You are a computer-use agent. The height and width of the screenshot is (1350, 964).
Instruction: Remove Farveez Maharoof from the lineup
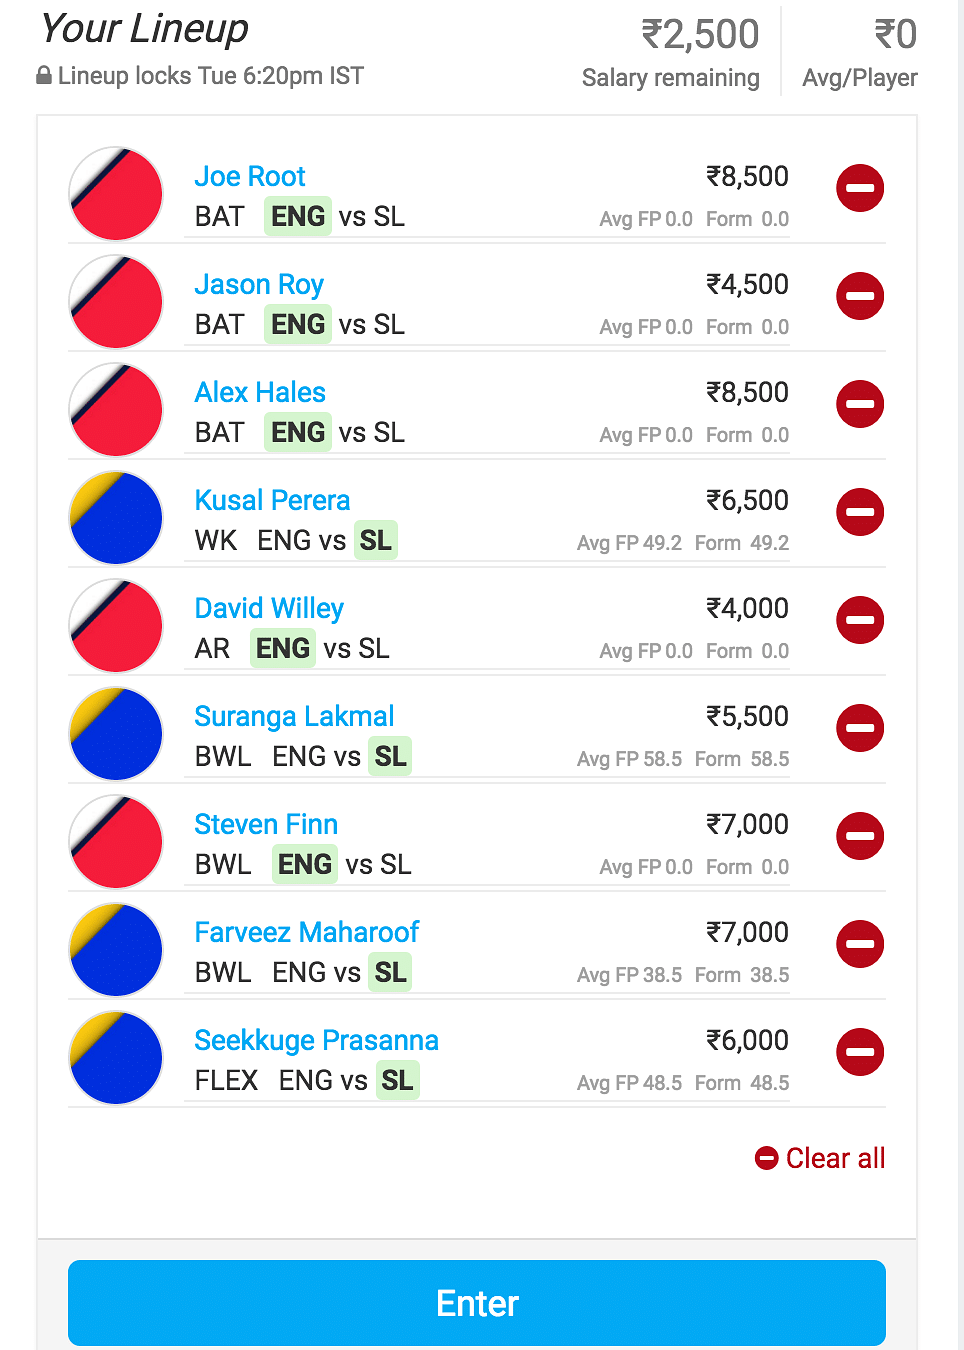coord(860,944)
